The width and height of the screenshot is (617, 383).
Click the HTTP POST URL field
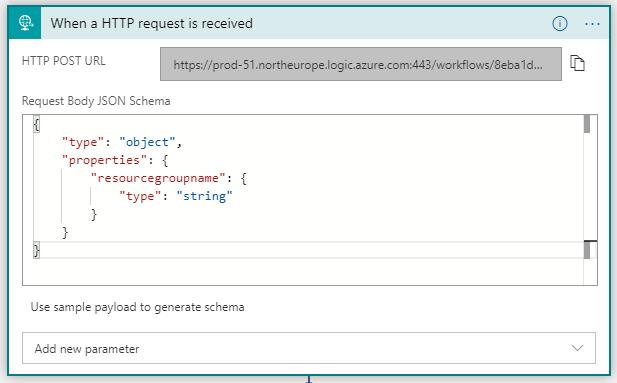coord(360,64)
